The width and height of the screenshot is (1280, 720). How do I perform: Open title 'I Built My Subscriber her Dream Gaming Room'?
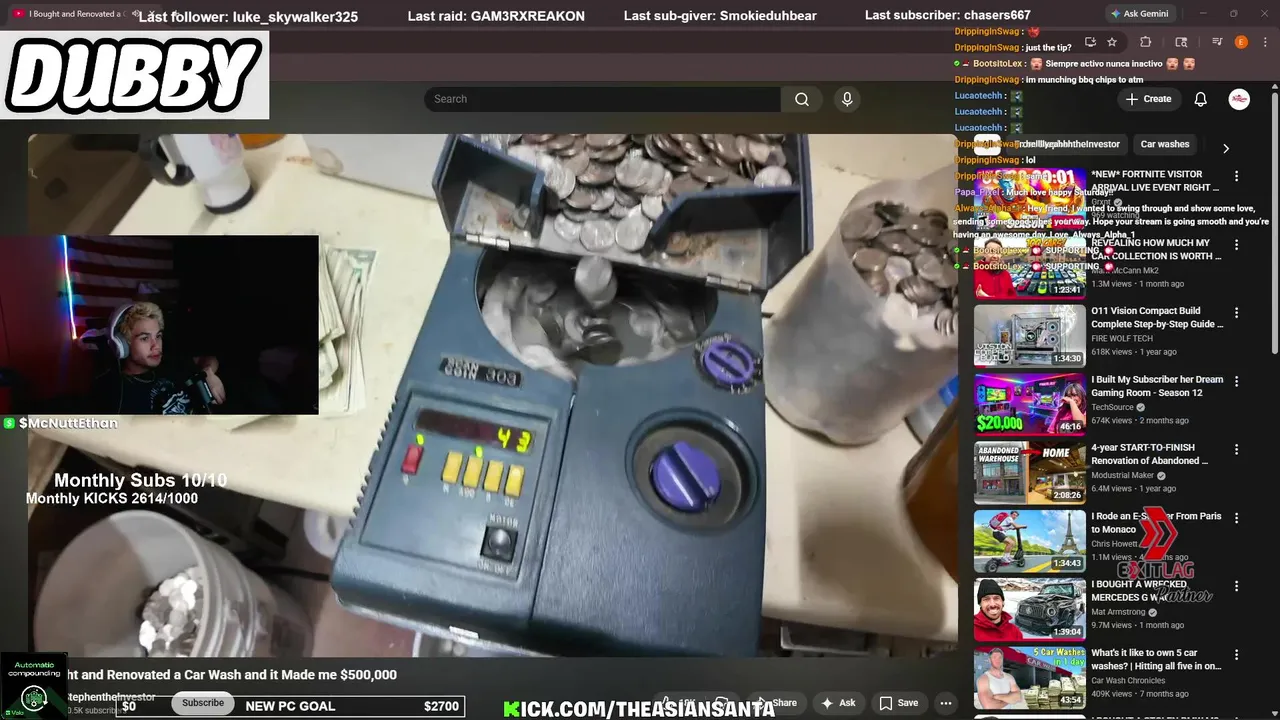click(1157, 386)
